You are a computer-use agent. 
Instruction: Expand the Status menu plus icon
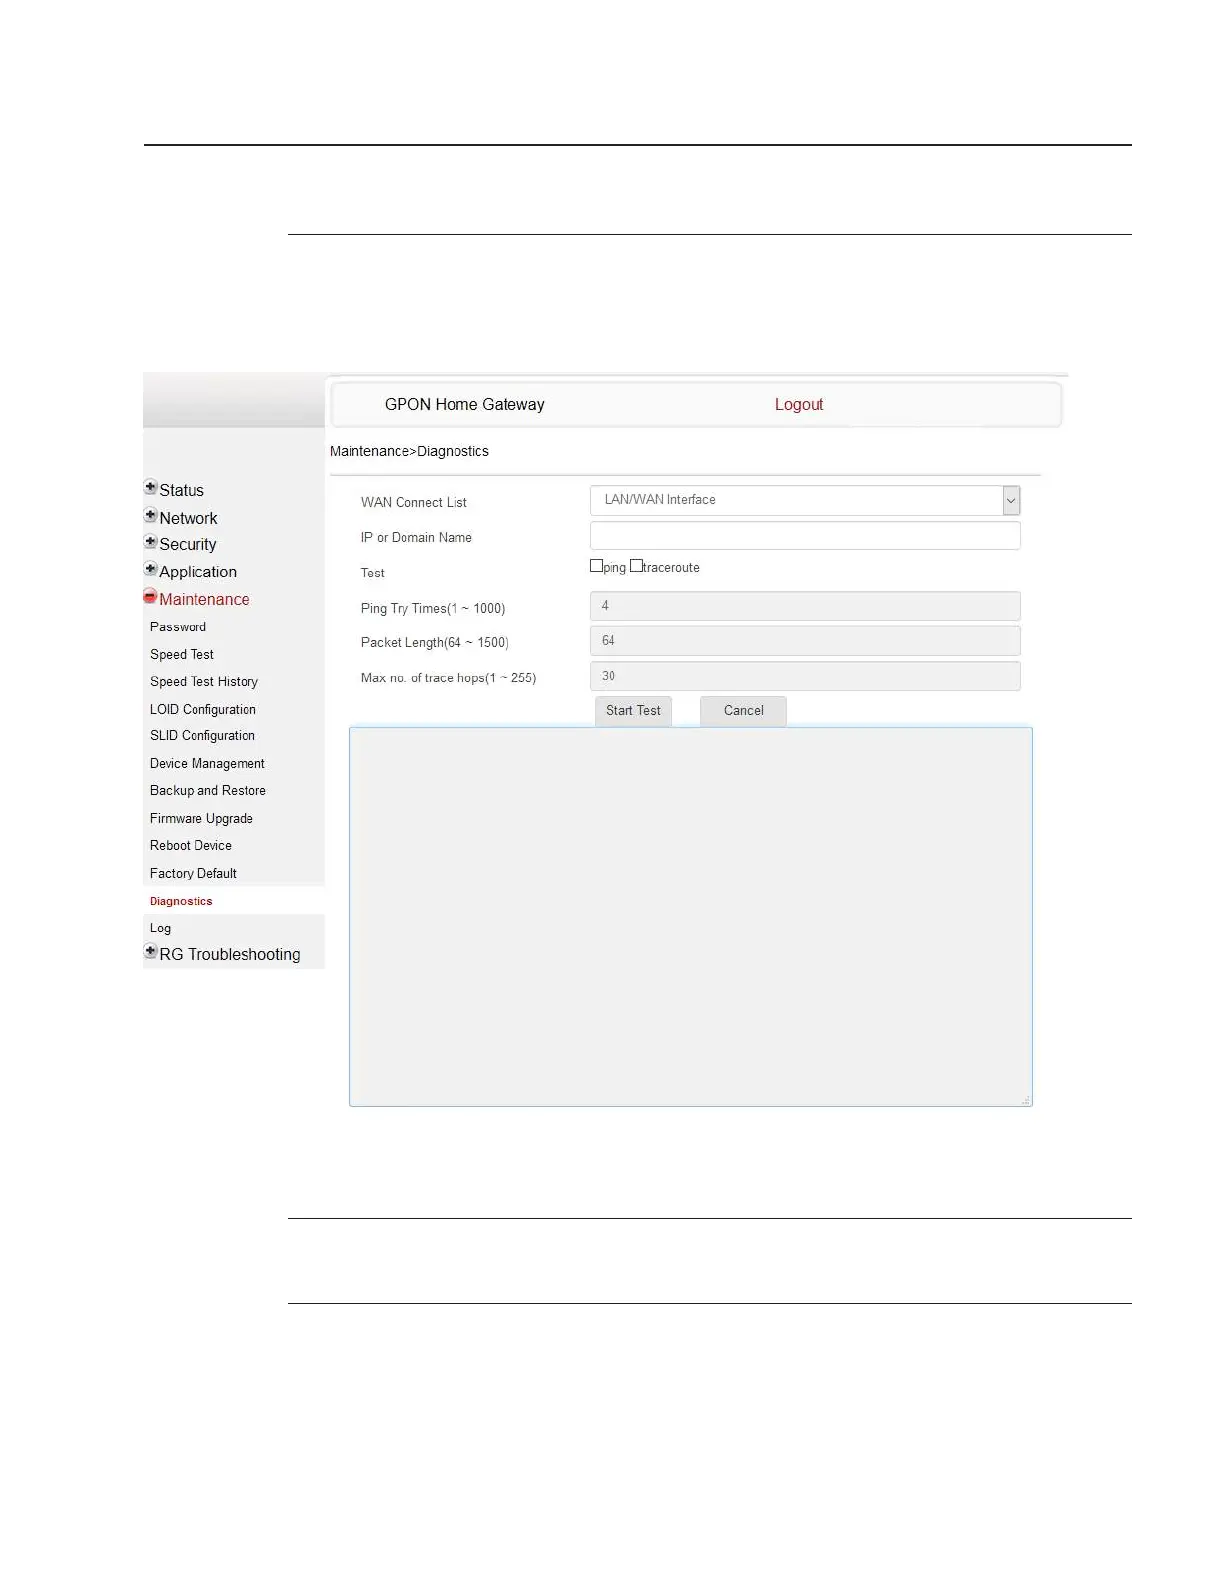pos(150,488)
